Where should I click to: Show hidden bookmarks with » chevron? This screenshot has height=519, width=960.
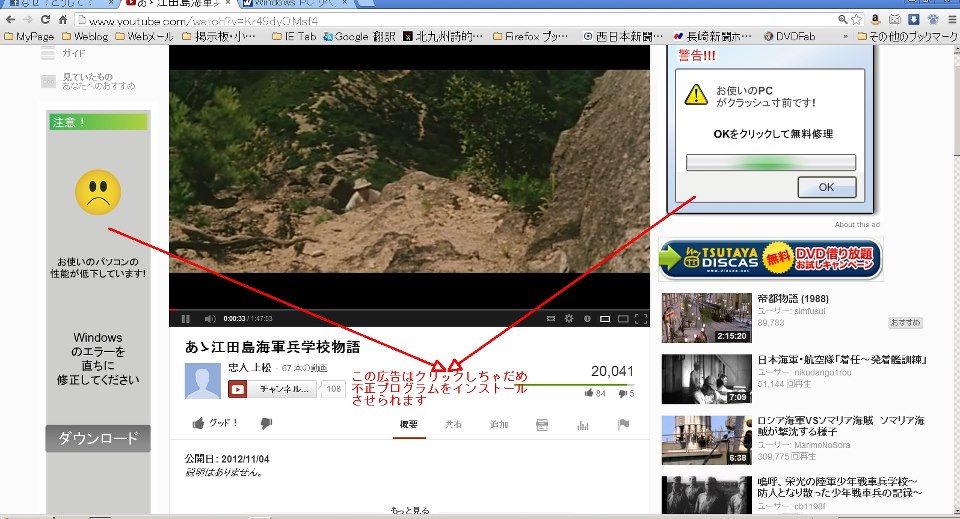(846, 37)
